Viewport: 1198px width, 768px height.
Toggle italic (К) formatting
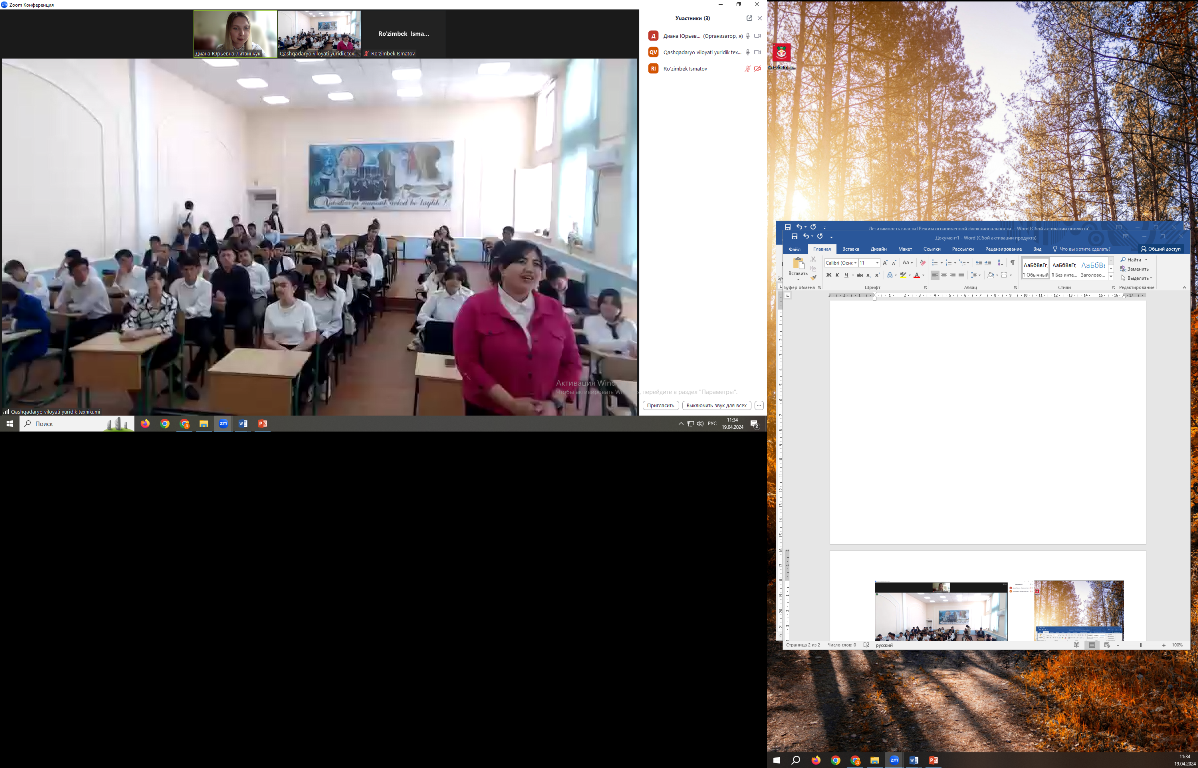pos(837,275)
